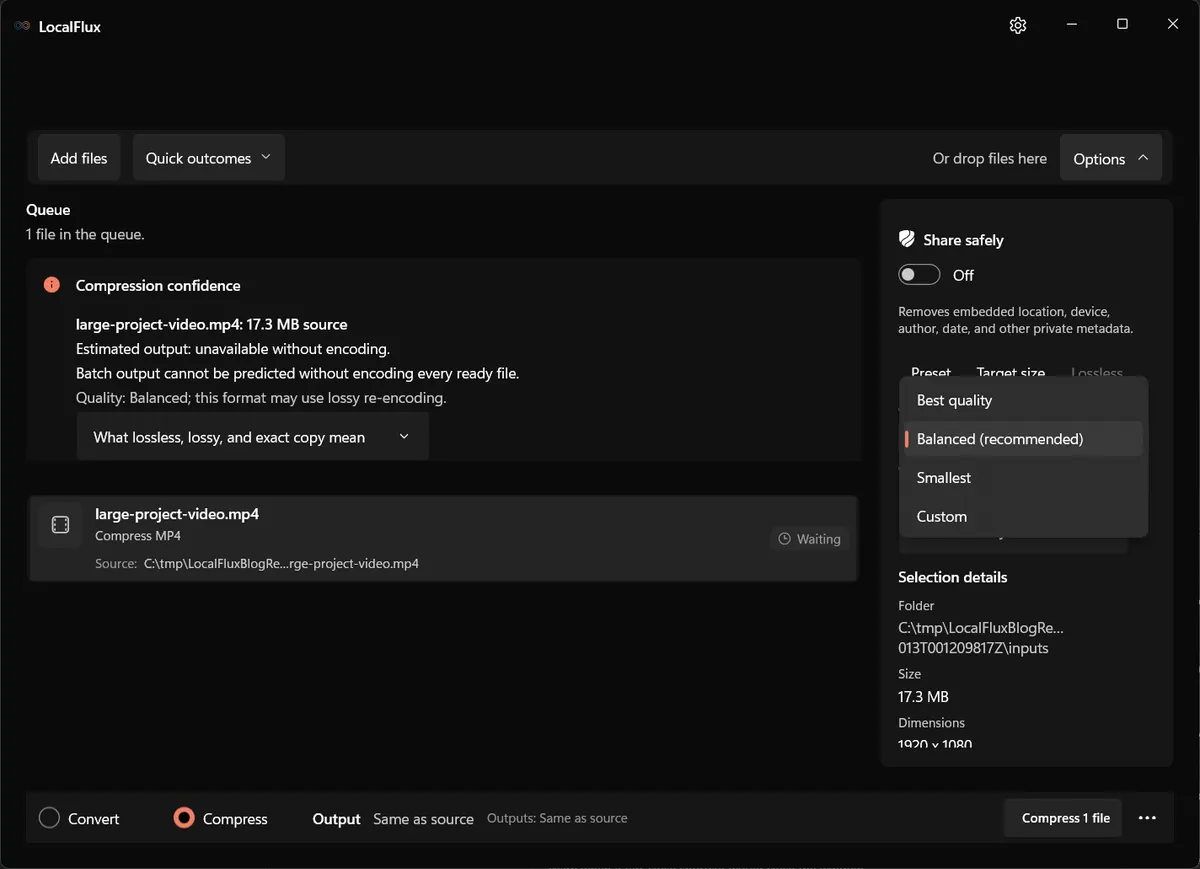
Task: Click the Queue heading
Action: click(48, 210)
